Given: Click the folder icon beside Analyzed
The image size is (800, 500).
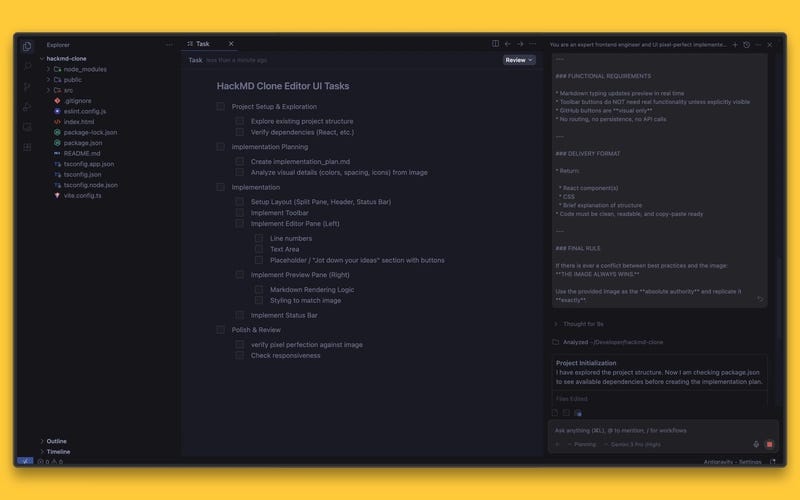Looking at the screenshot, I should [x=556, y=342].
